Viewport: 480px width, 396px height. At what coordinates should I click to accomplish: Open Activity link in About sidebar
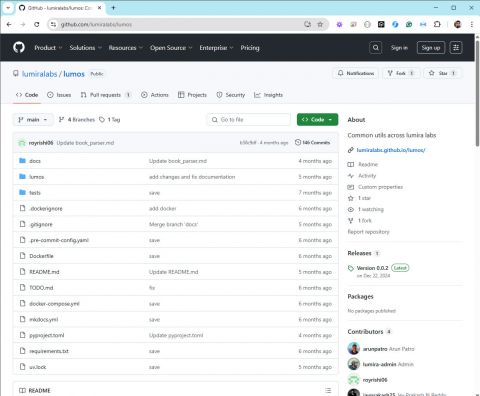(x=367, y=176)
